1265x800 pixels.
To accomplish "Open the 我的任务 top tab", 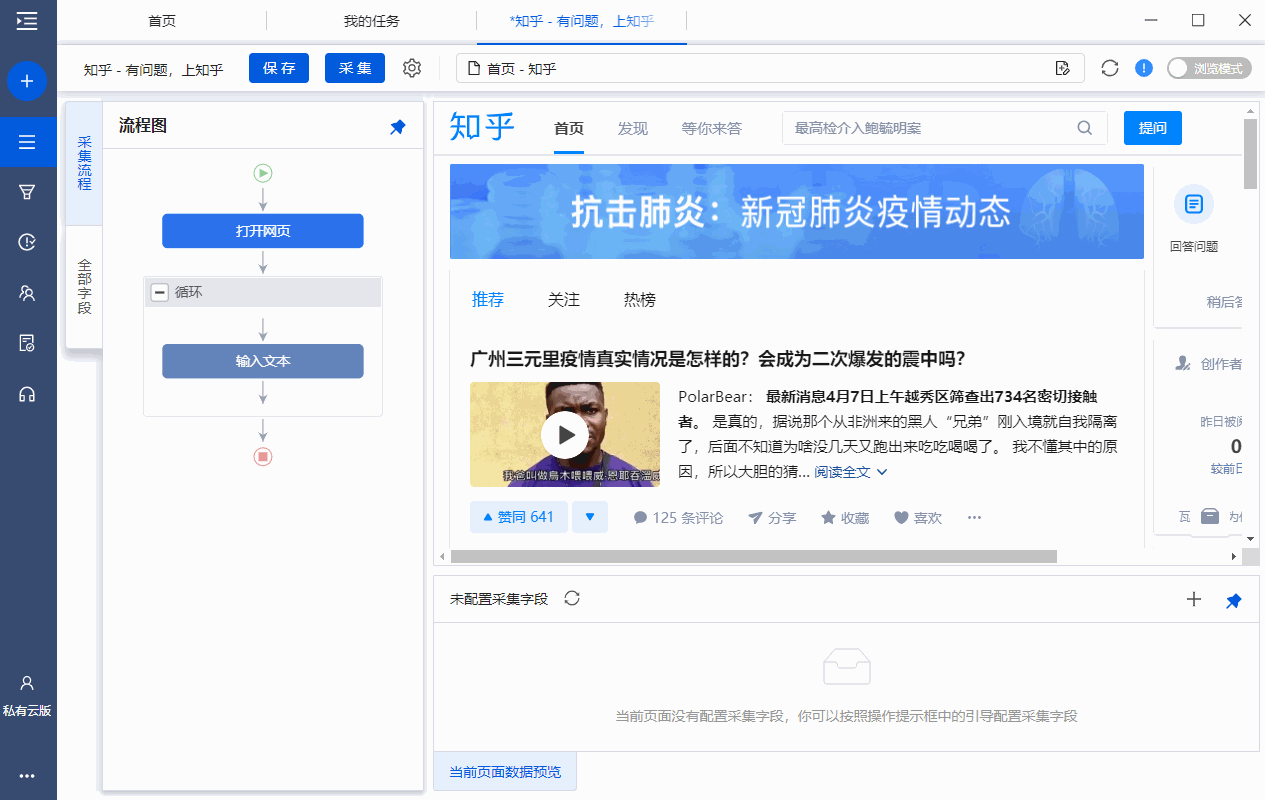I will 372,20.
